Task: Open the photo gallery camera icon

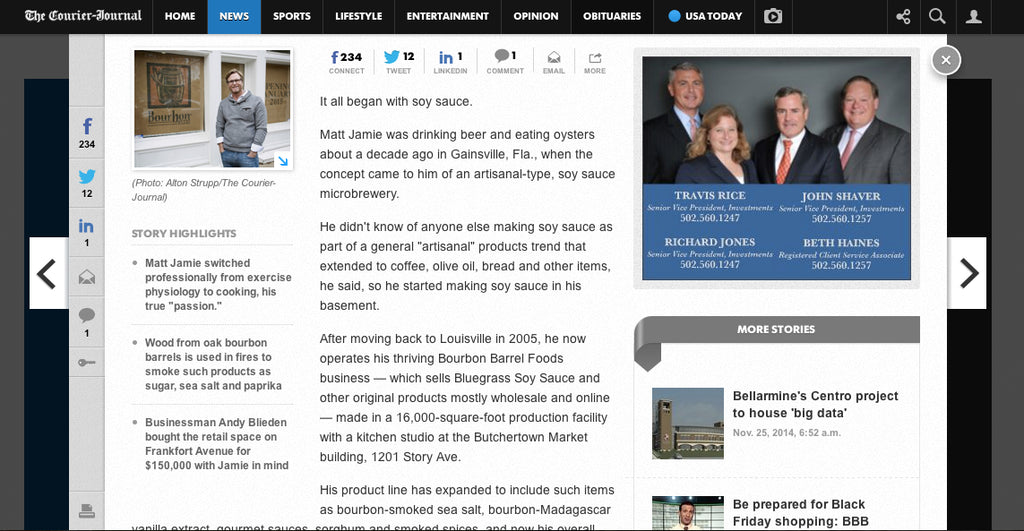Action: click(x=773, y=16)
